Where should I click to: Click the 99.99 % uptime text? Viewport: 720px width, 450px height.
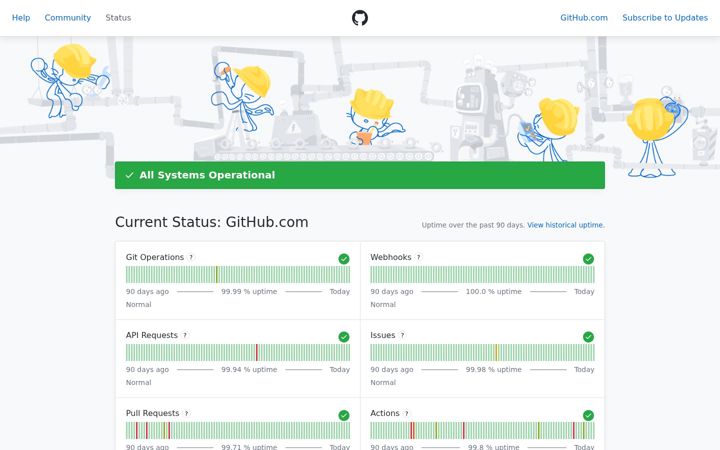[249, 292]
